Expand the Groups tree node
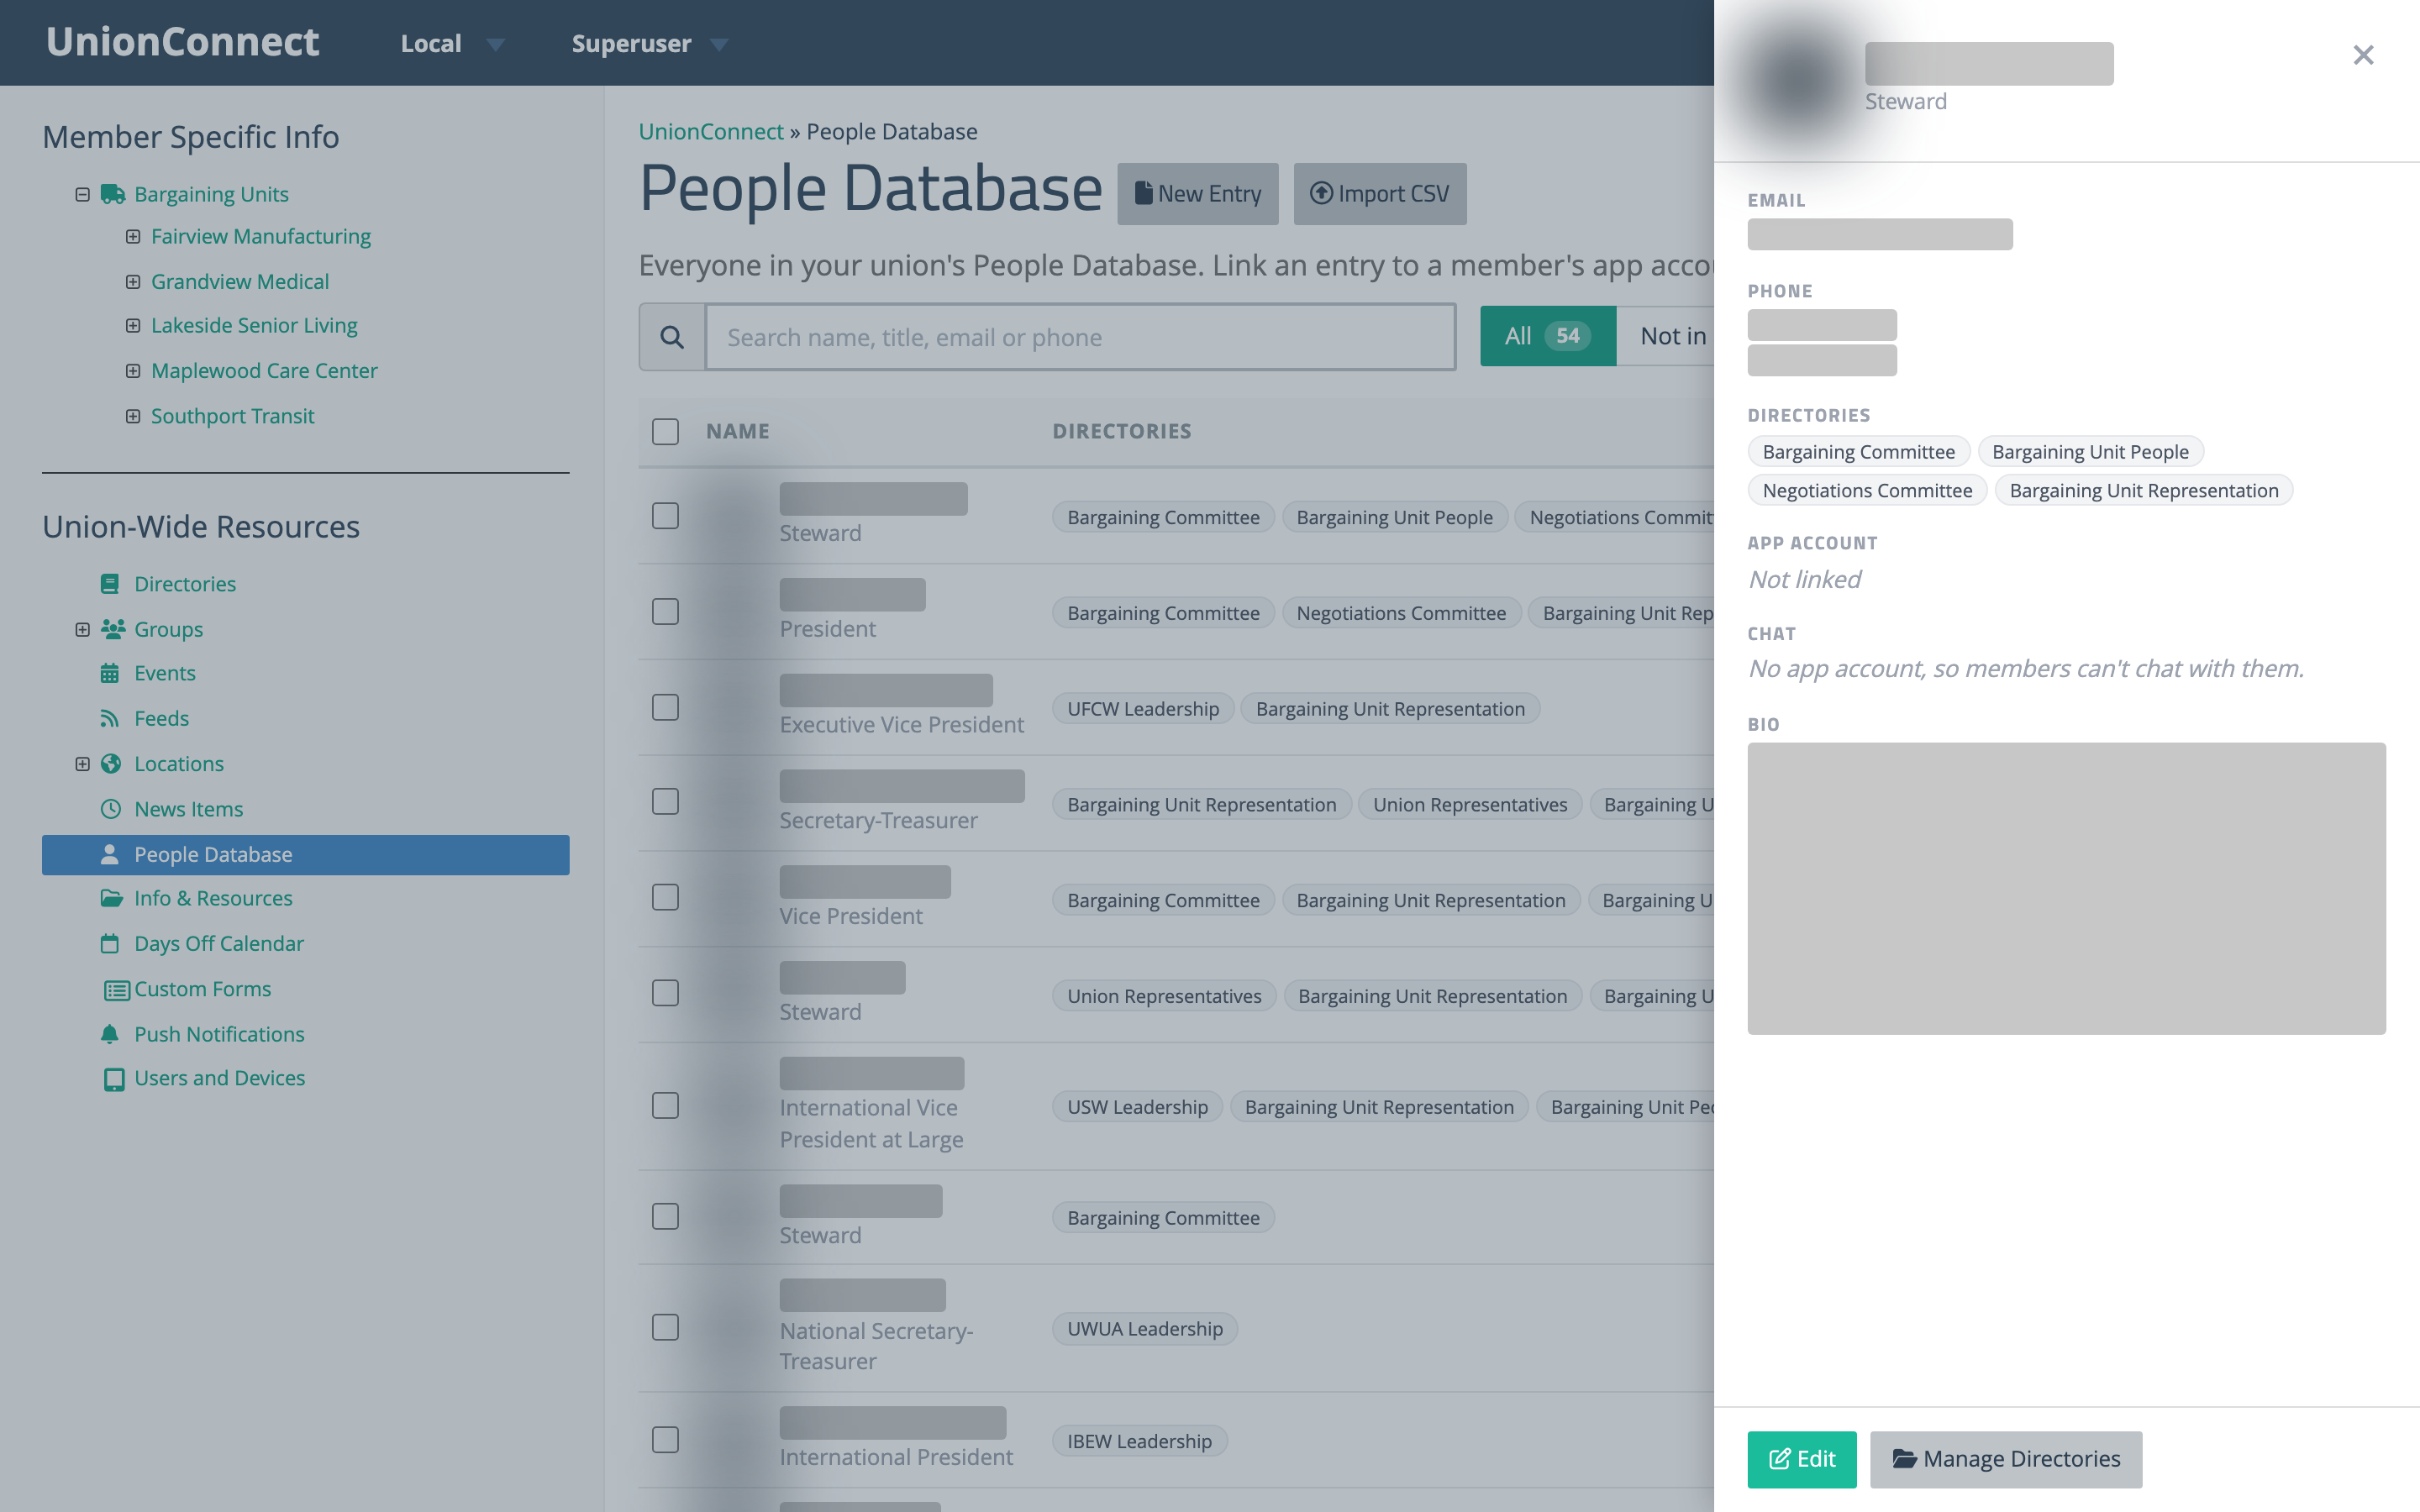The image size is (2420, 1512). click(x=82, y=629)
